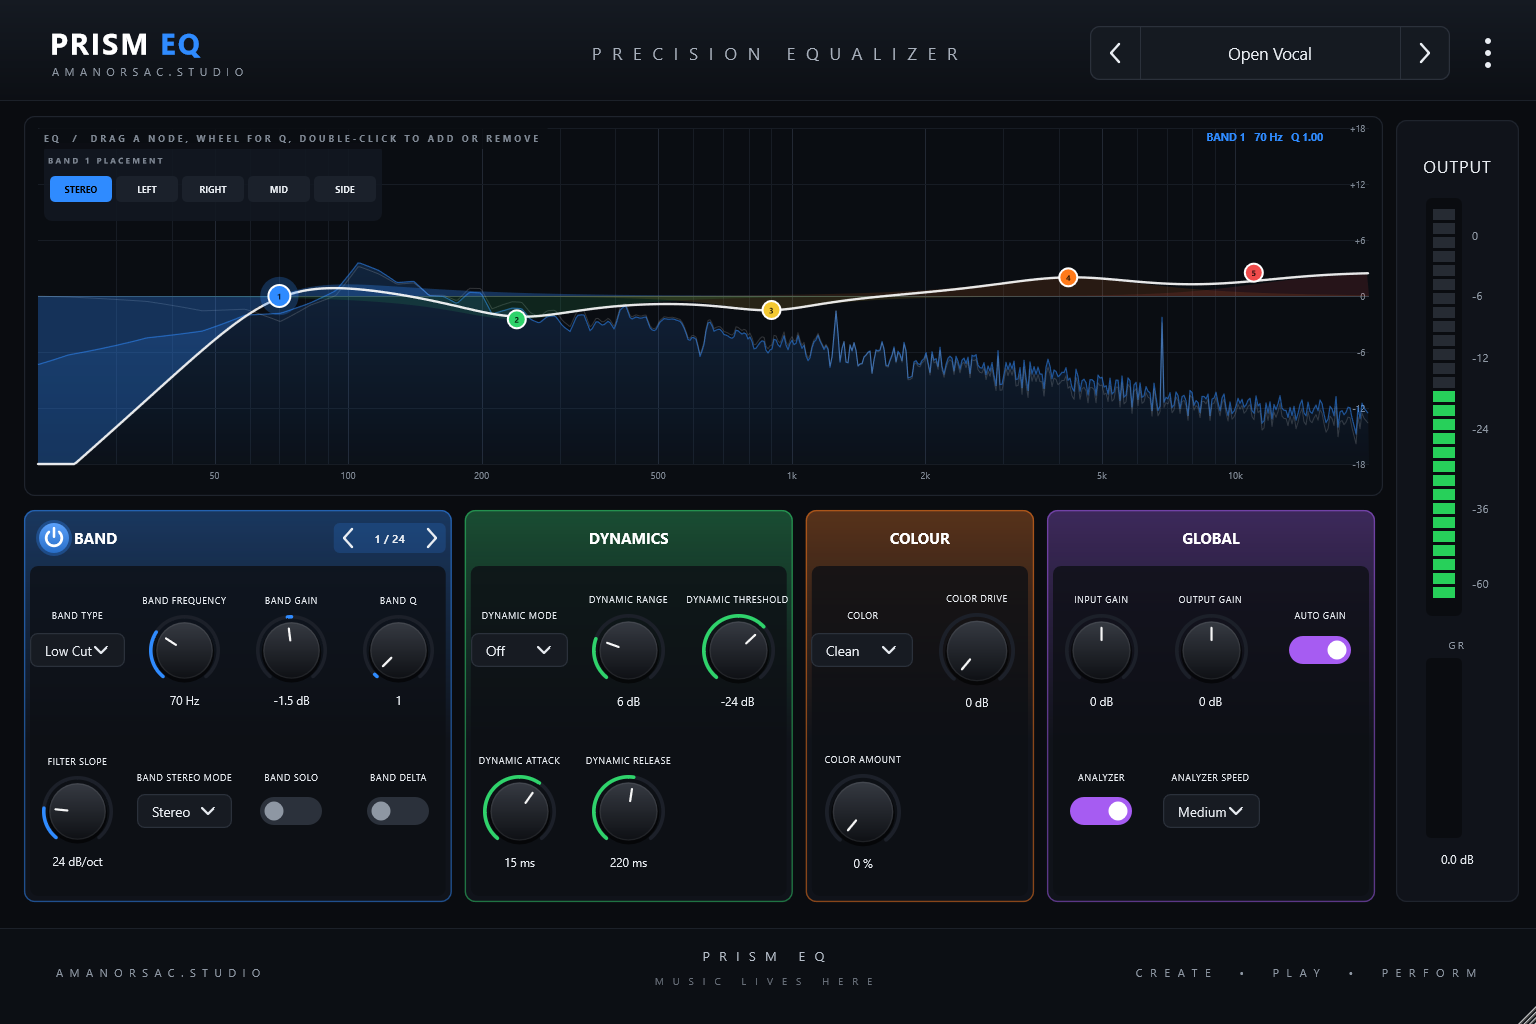Click the output level meter
The image size is (1536, 1024).
[1444, 404]
